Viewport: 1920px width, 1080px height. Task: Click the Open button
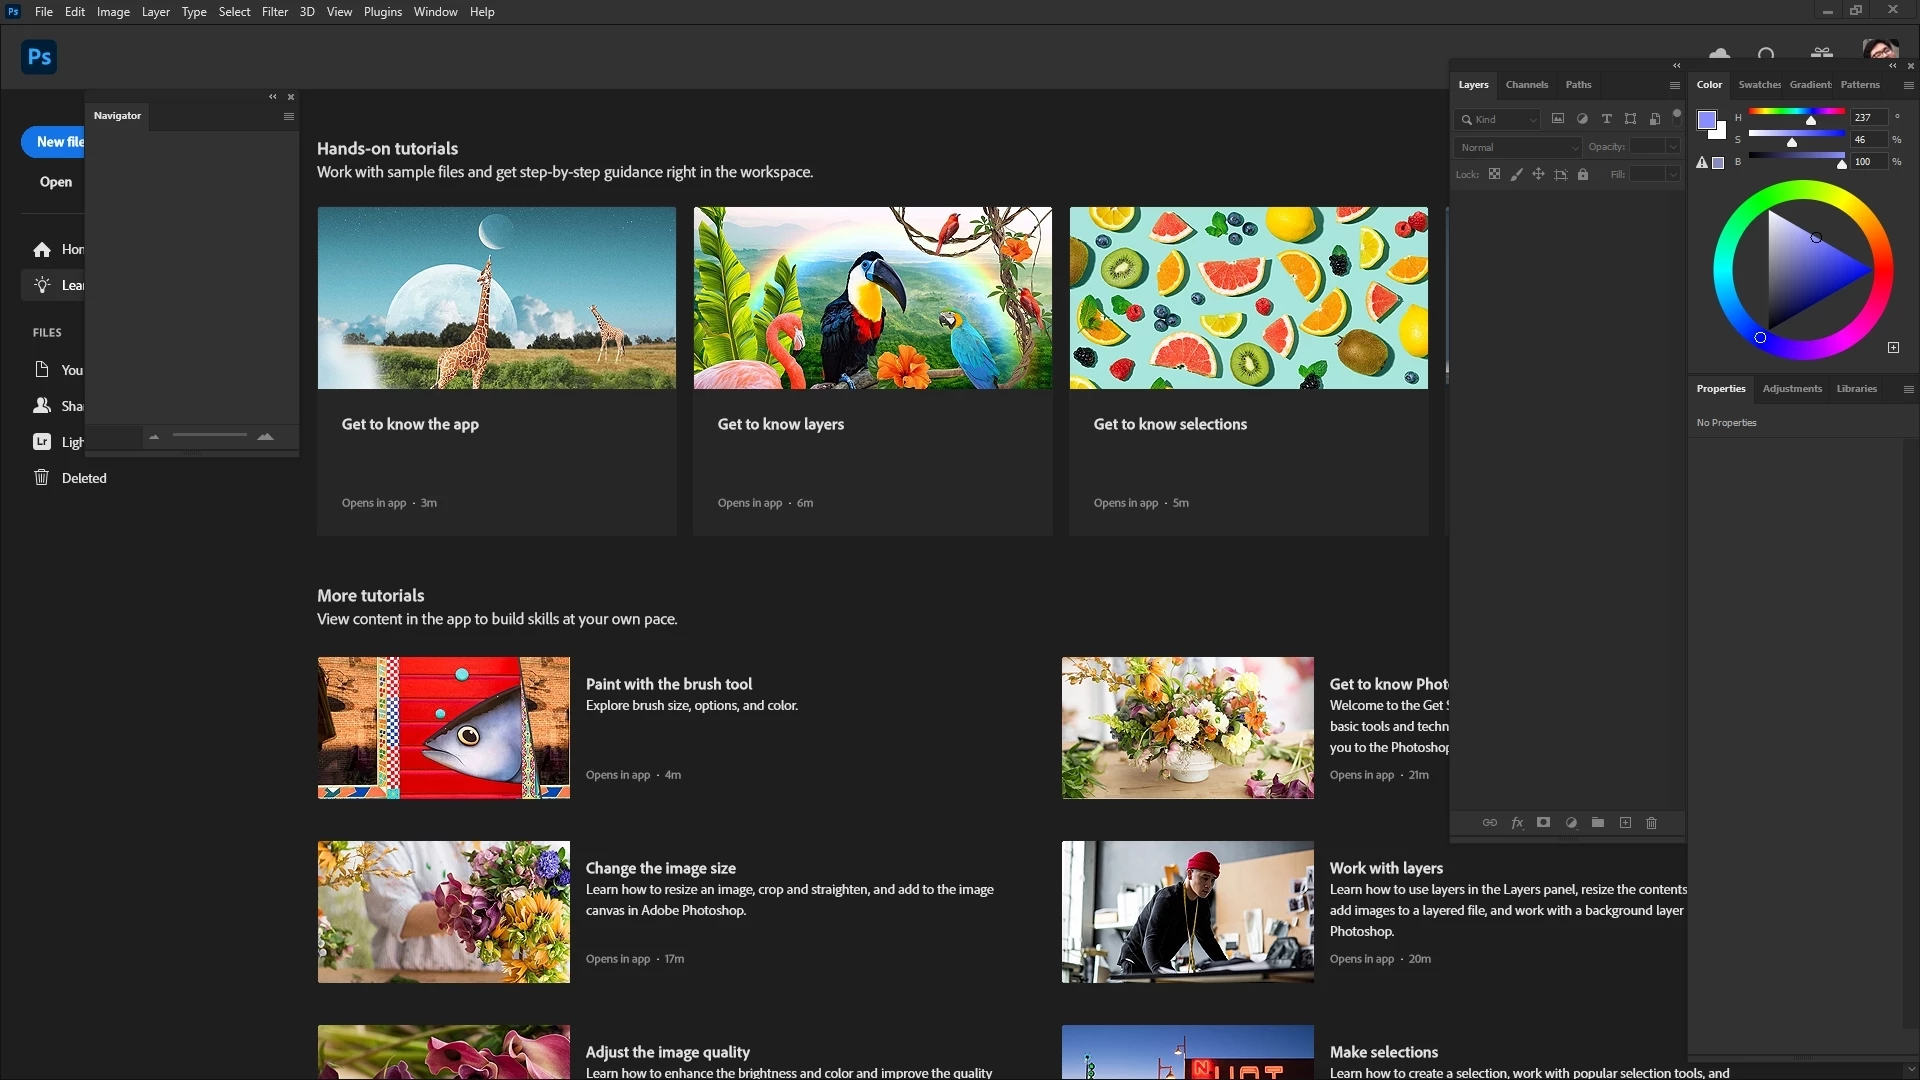tap(56, 182)
